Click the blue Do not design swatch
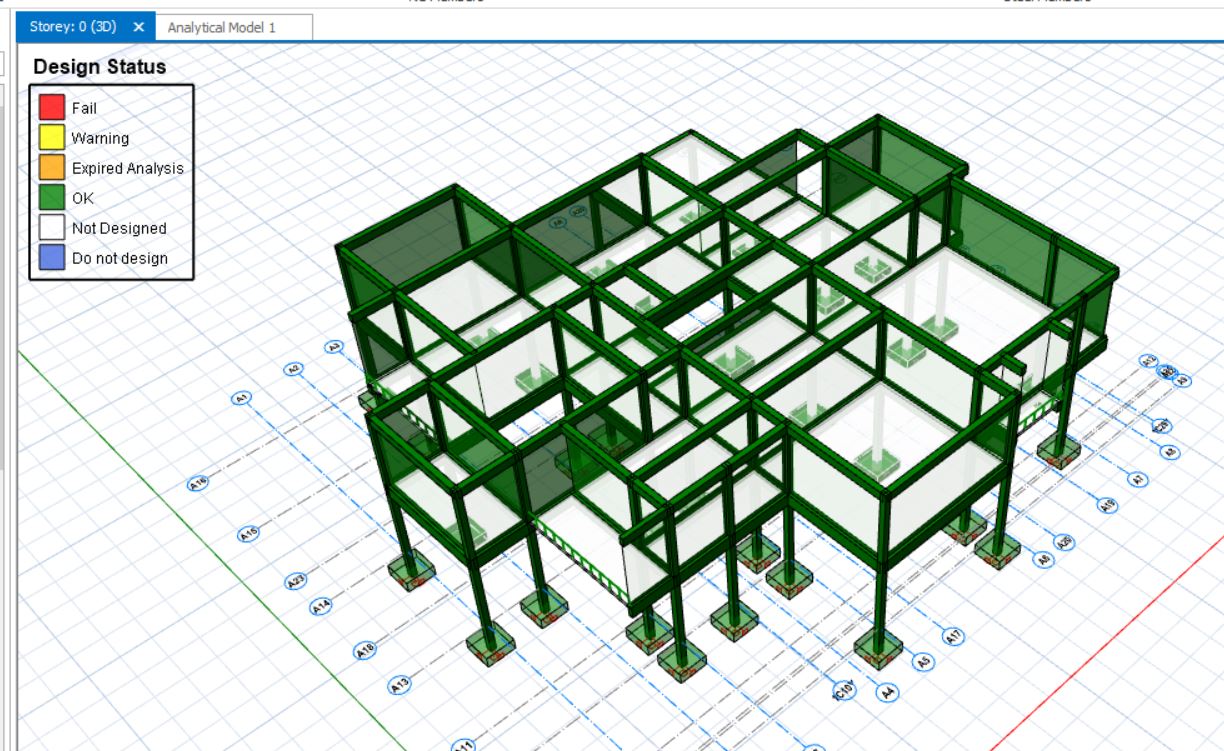Image resolution: width=1224 pixels, height=751 pixels. [x=52, y=258]
